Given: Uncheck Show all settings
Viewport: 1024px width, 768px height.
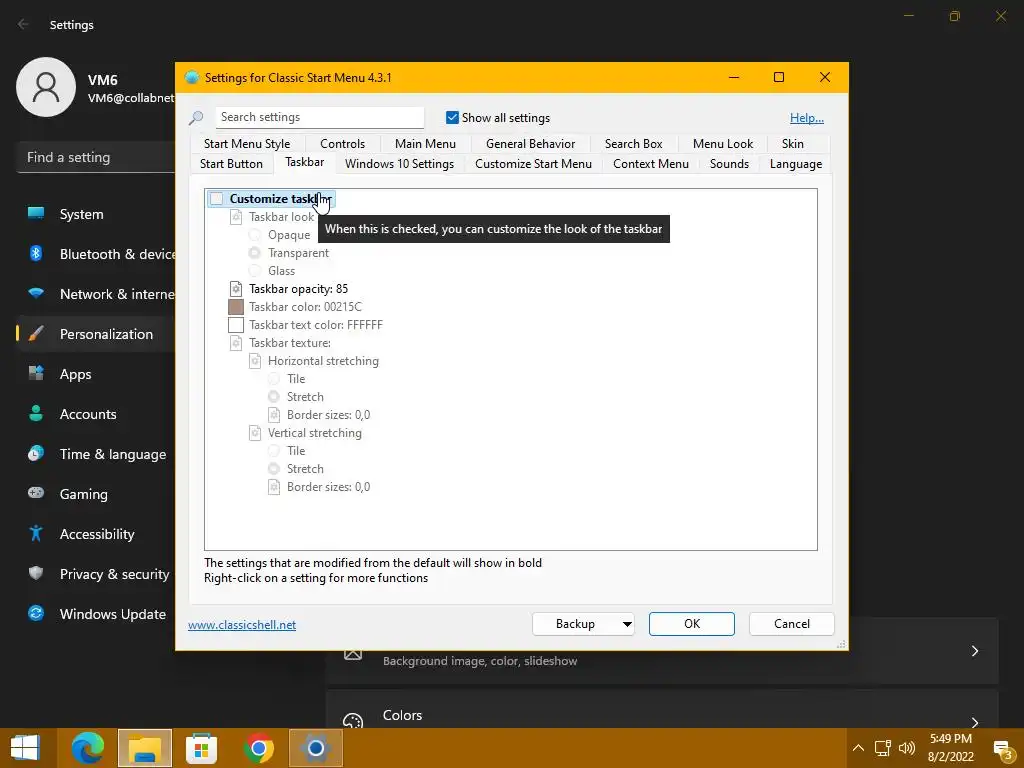Looking at the screenshot, I should (x=452, y=118).
